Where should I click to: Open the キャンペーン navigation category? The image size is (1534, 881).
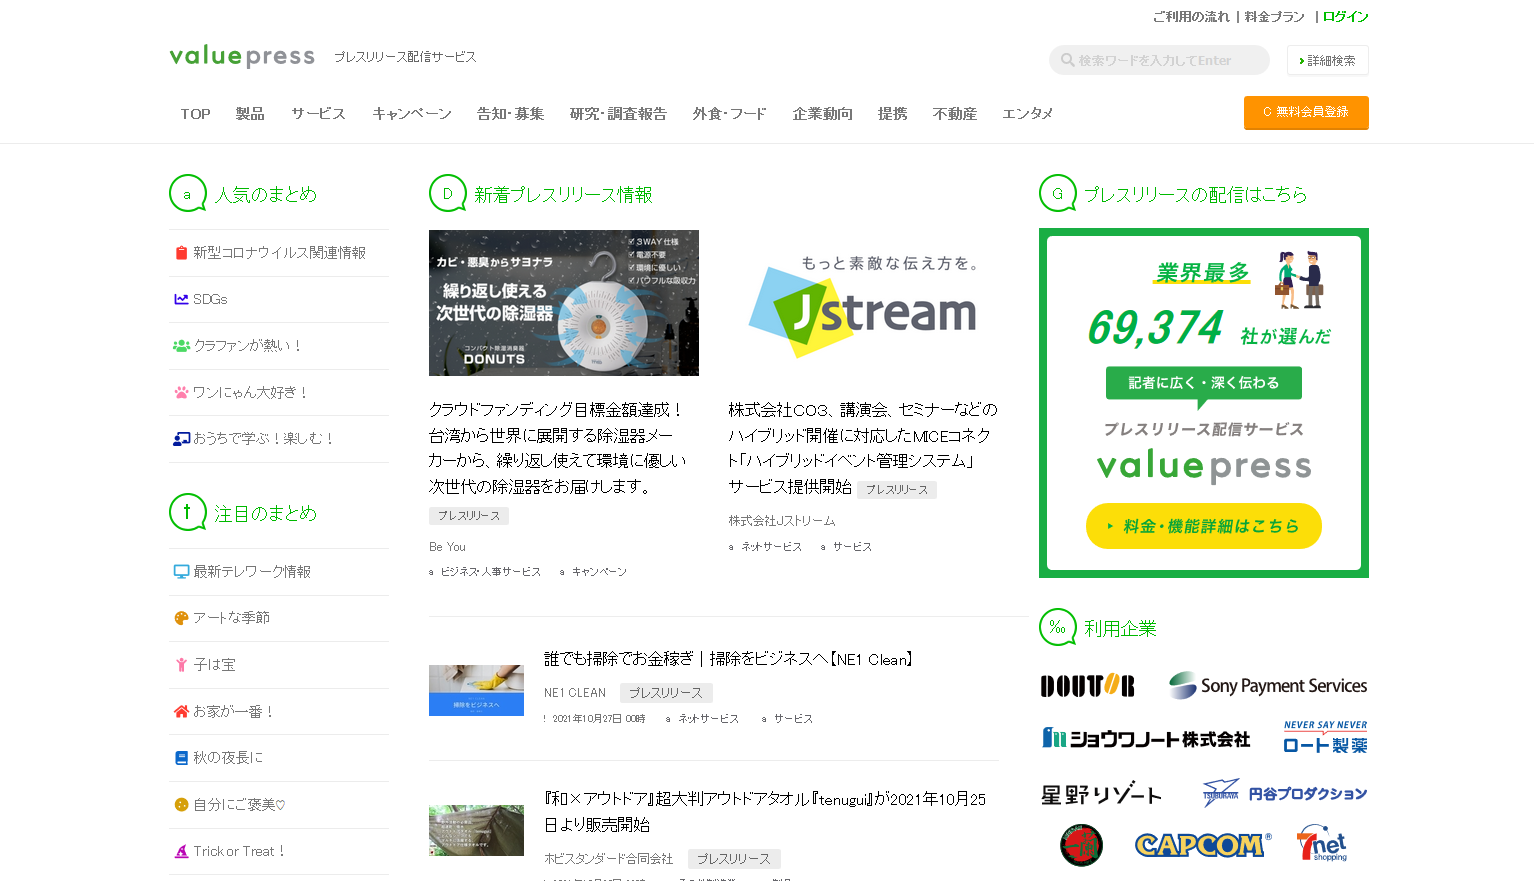(411, 114)
